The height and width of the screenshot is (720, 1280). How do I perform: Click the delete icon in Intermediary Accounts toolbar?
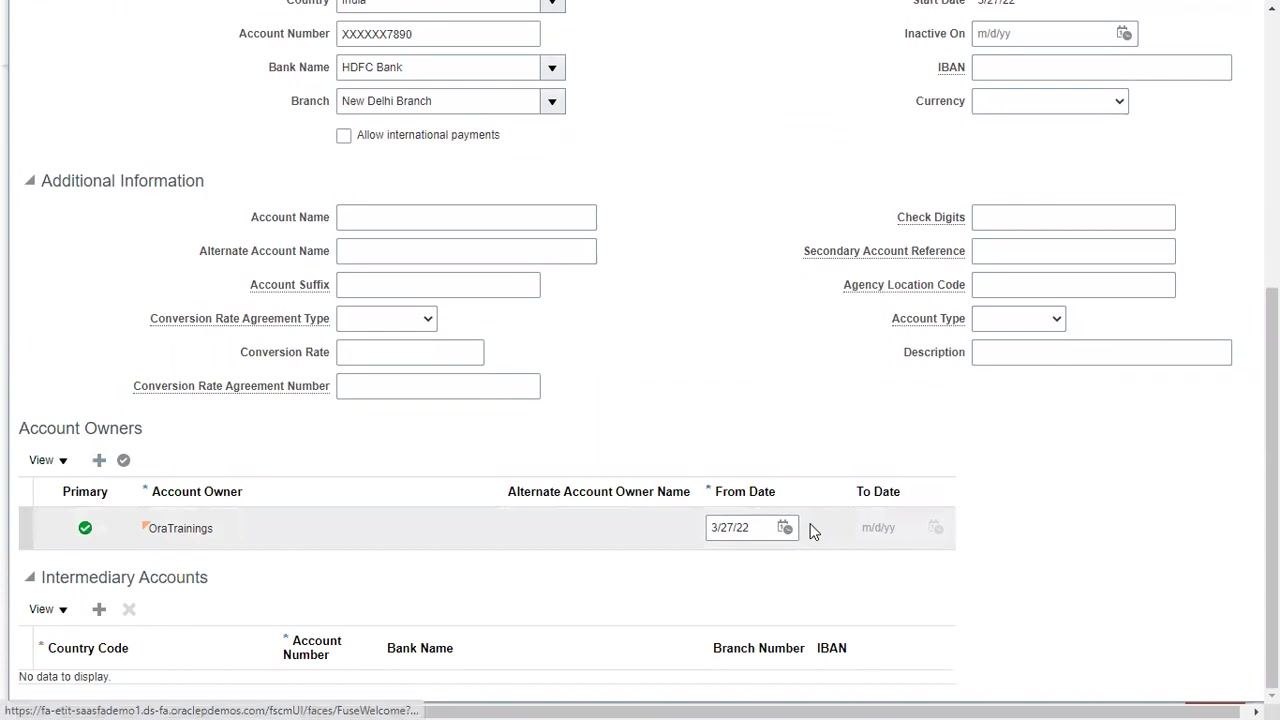click(129, 609)
